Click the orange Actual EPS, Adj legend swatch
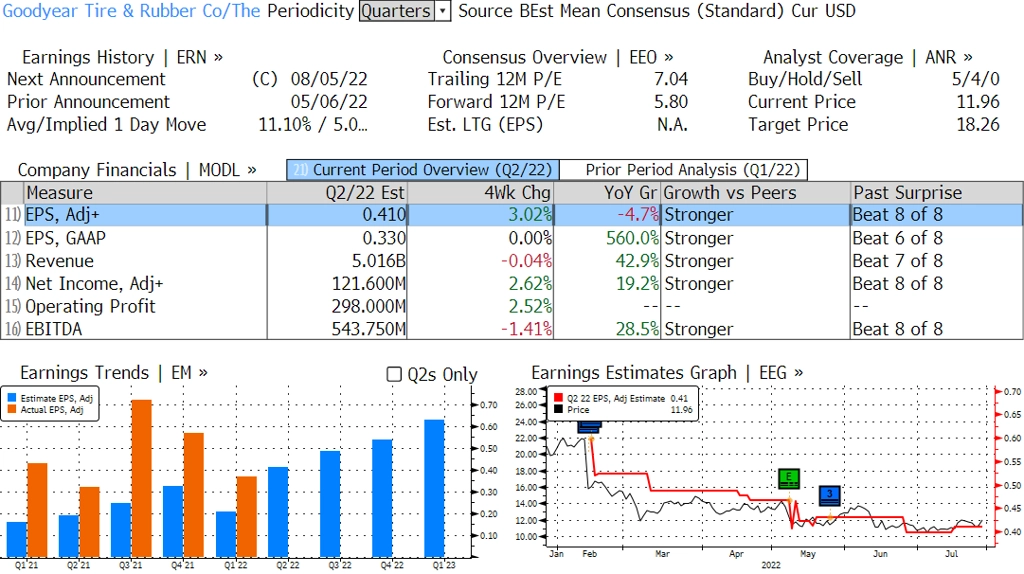Viewport: 1024px width, 574px height. 12,409
